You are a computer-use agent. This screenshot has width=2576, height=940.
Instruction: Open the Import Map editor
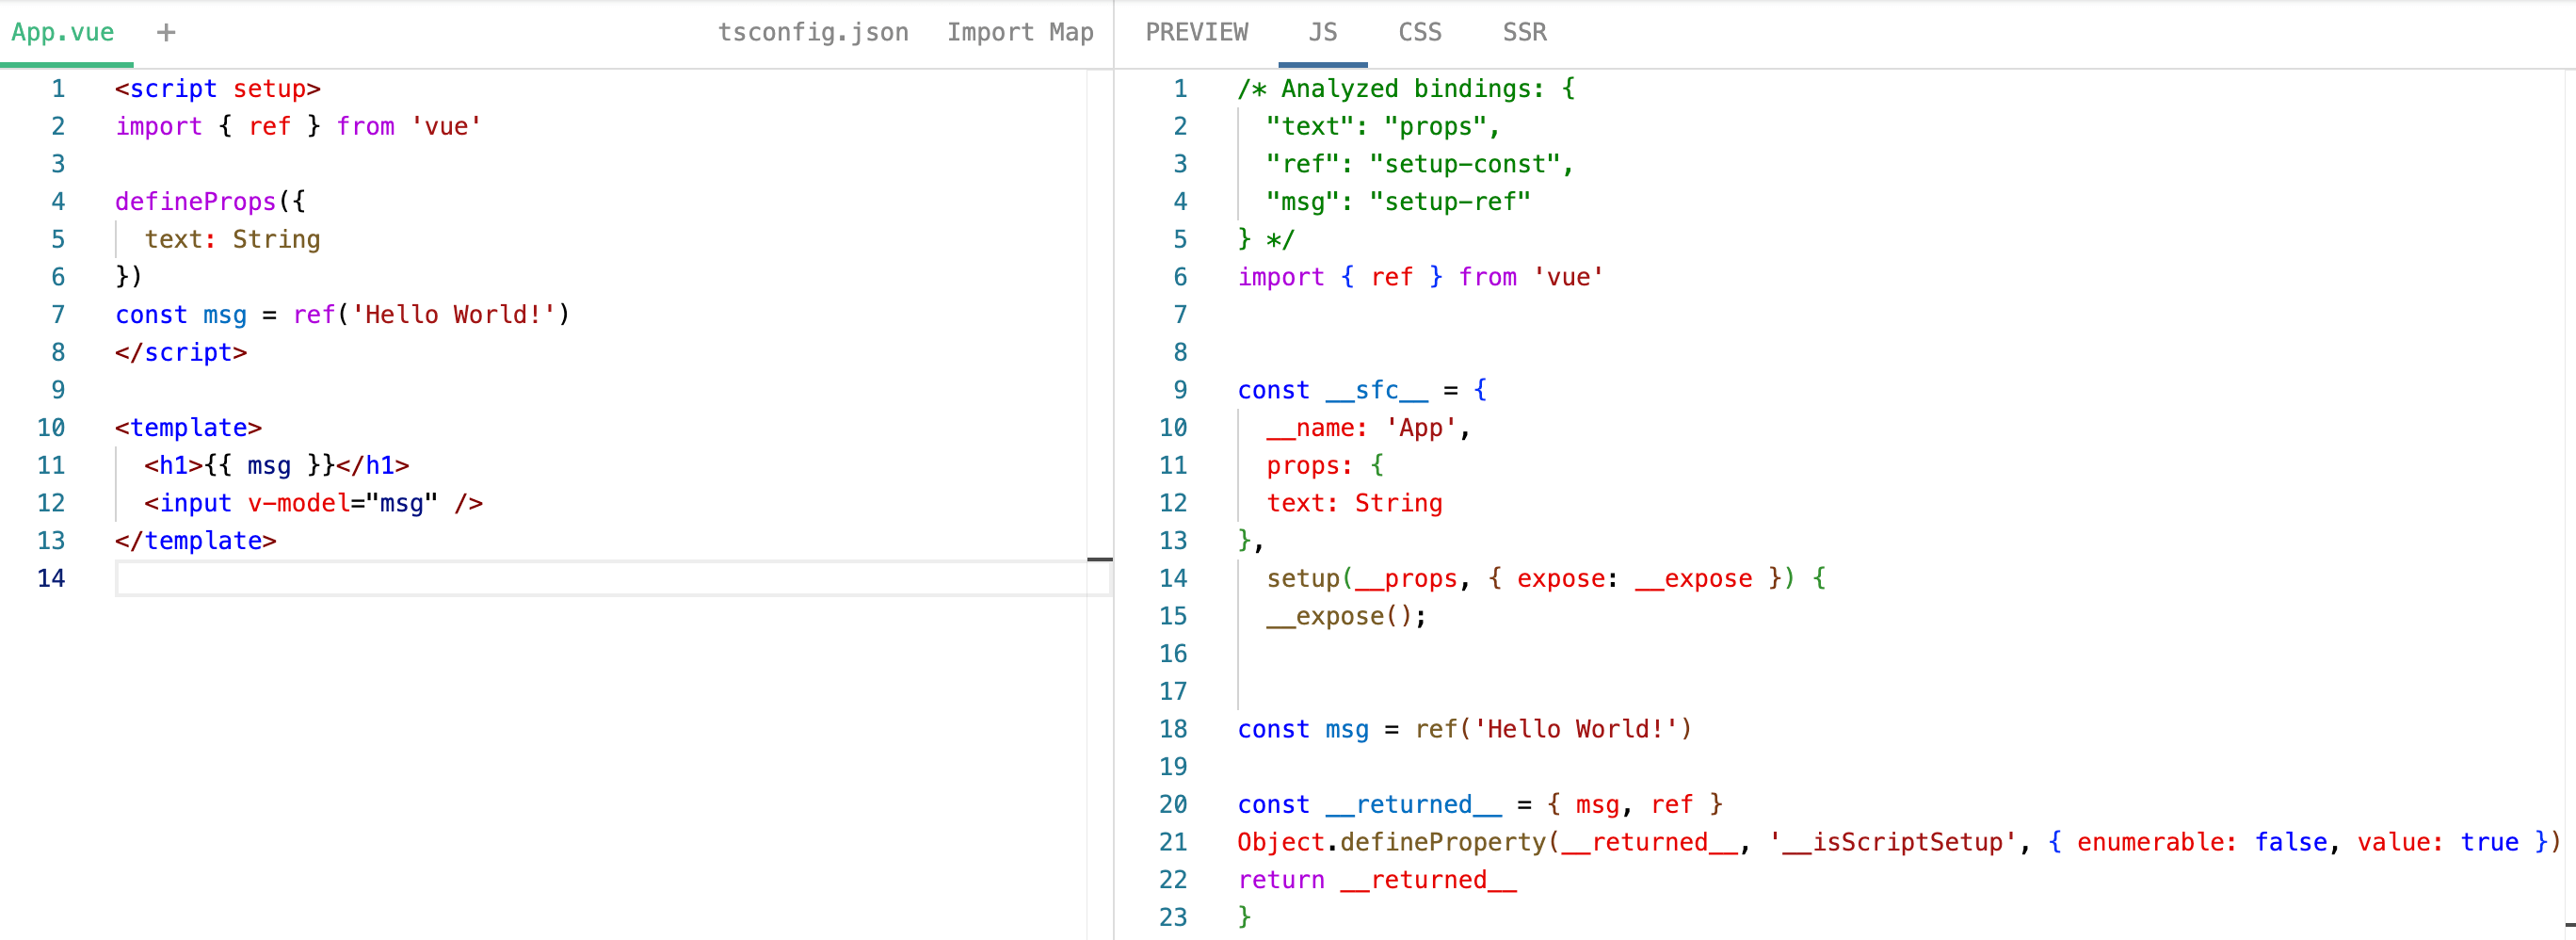(x=1019, y=31)
